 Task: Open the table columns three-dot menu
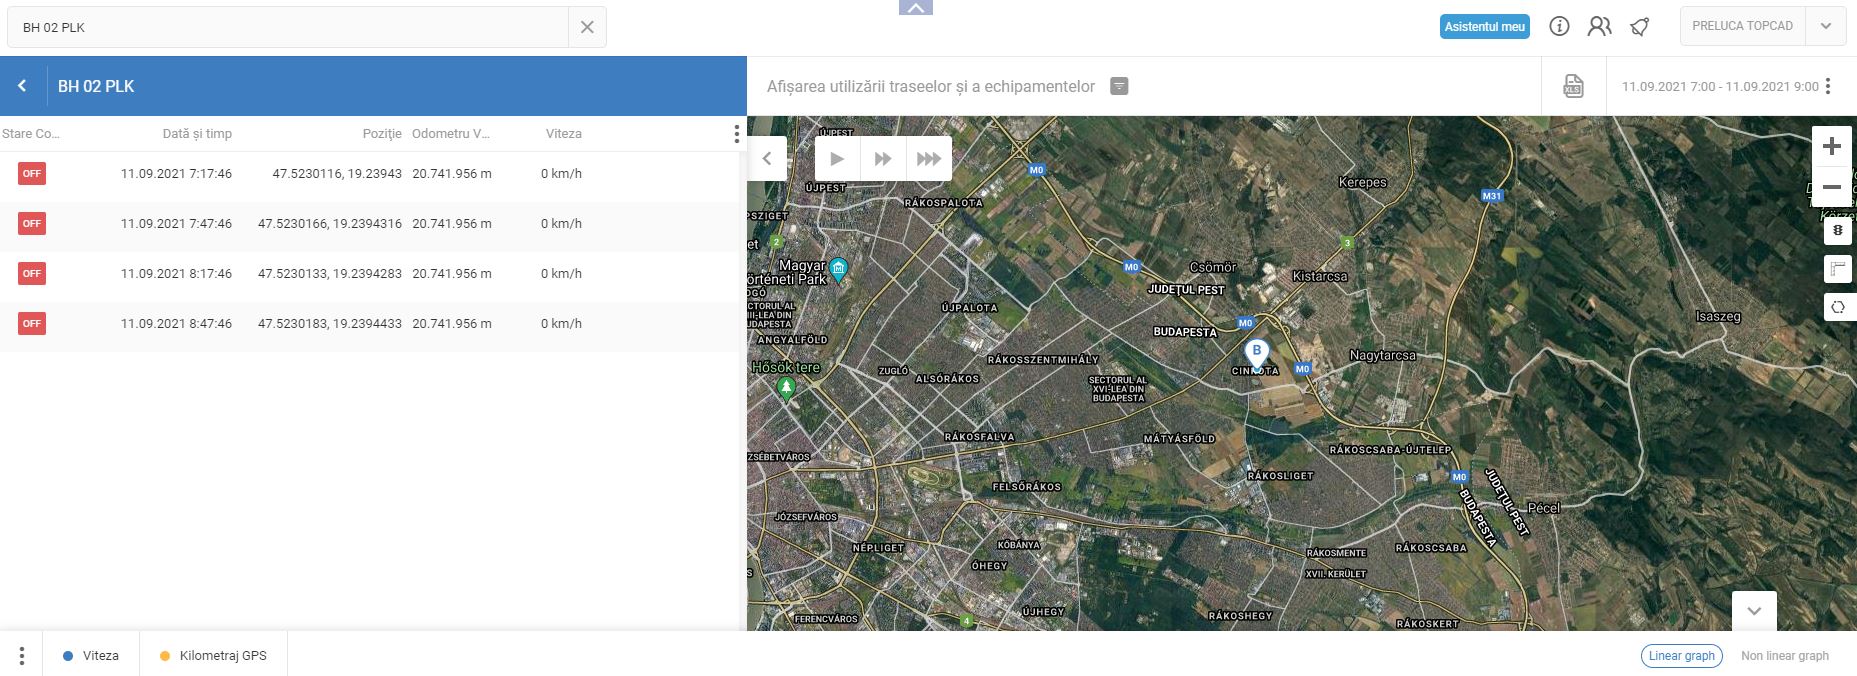(x=737, y=134)
